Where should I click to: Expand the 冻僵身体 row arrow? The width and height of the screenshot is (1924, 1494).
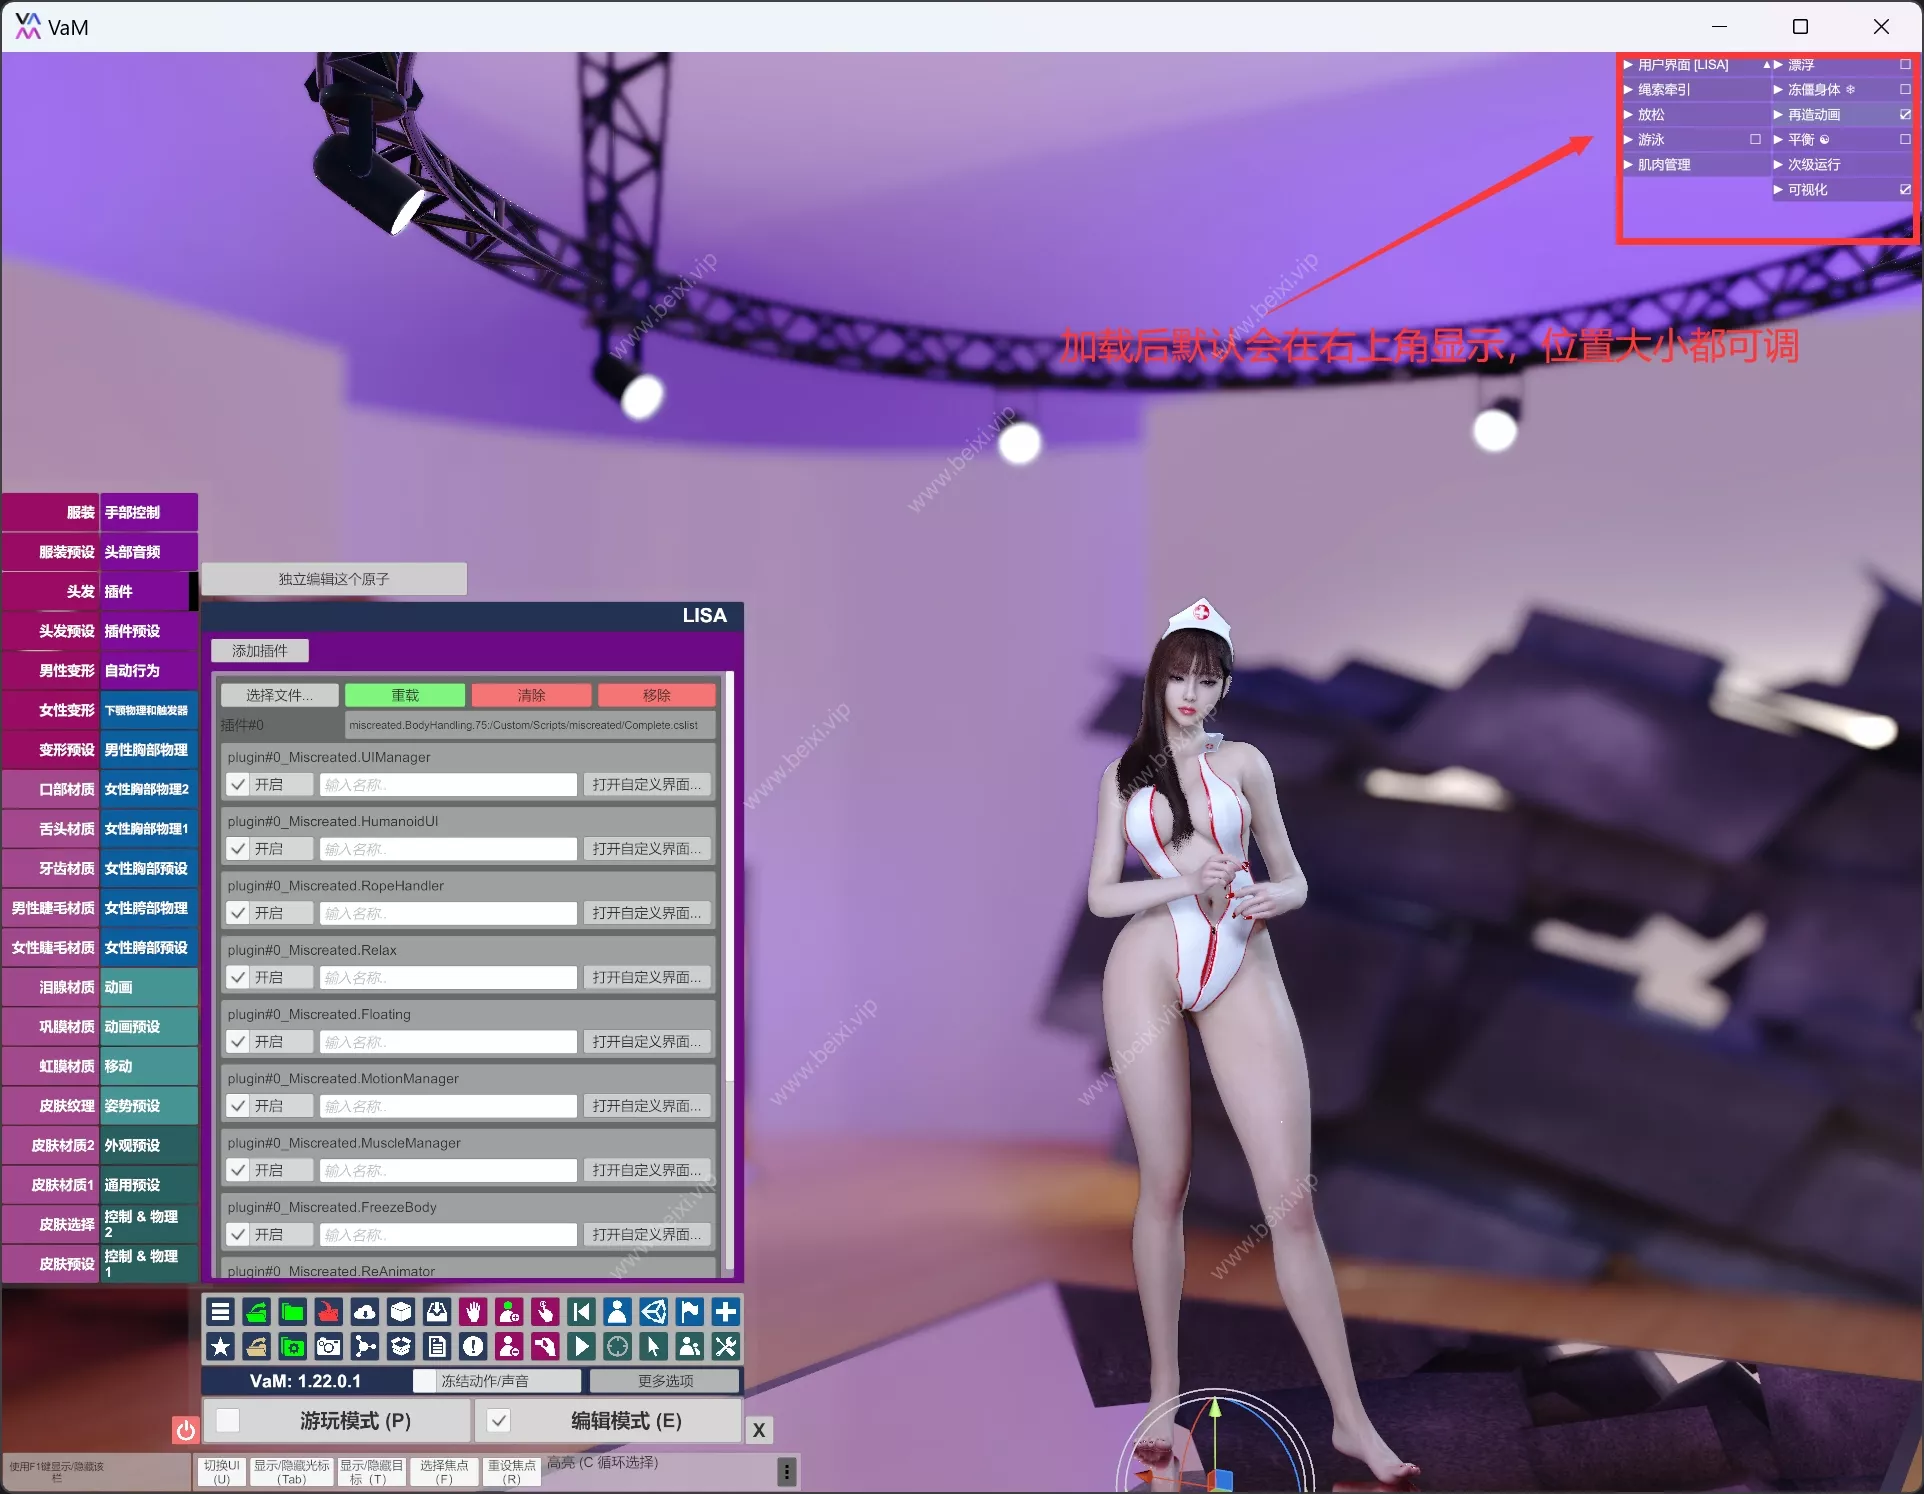tap(1778, 89)
